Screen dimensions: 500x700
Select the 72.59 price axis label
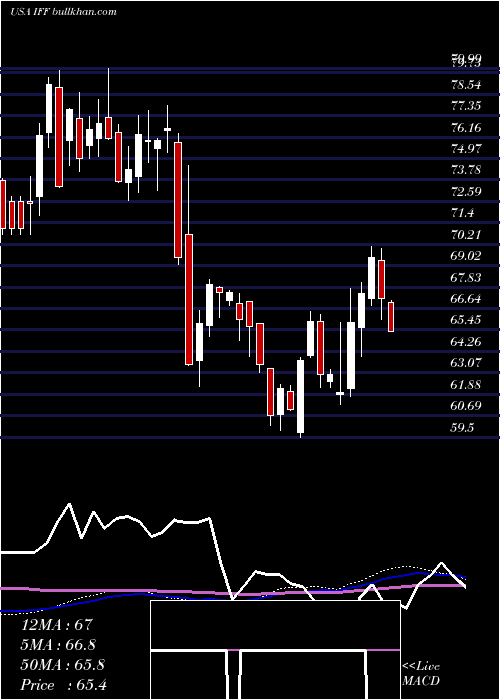pos(467,192)
